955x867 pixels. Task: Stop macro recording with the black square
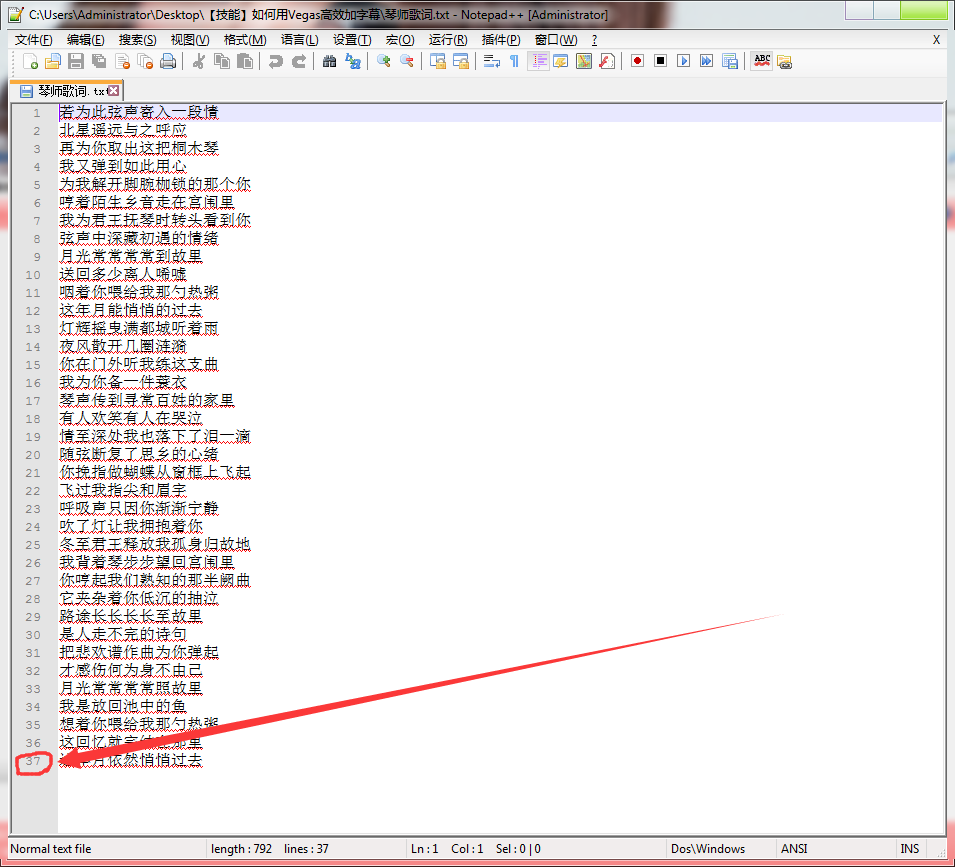click(660, 61)
